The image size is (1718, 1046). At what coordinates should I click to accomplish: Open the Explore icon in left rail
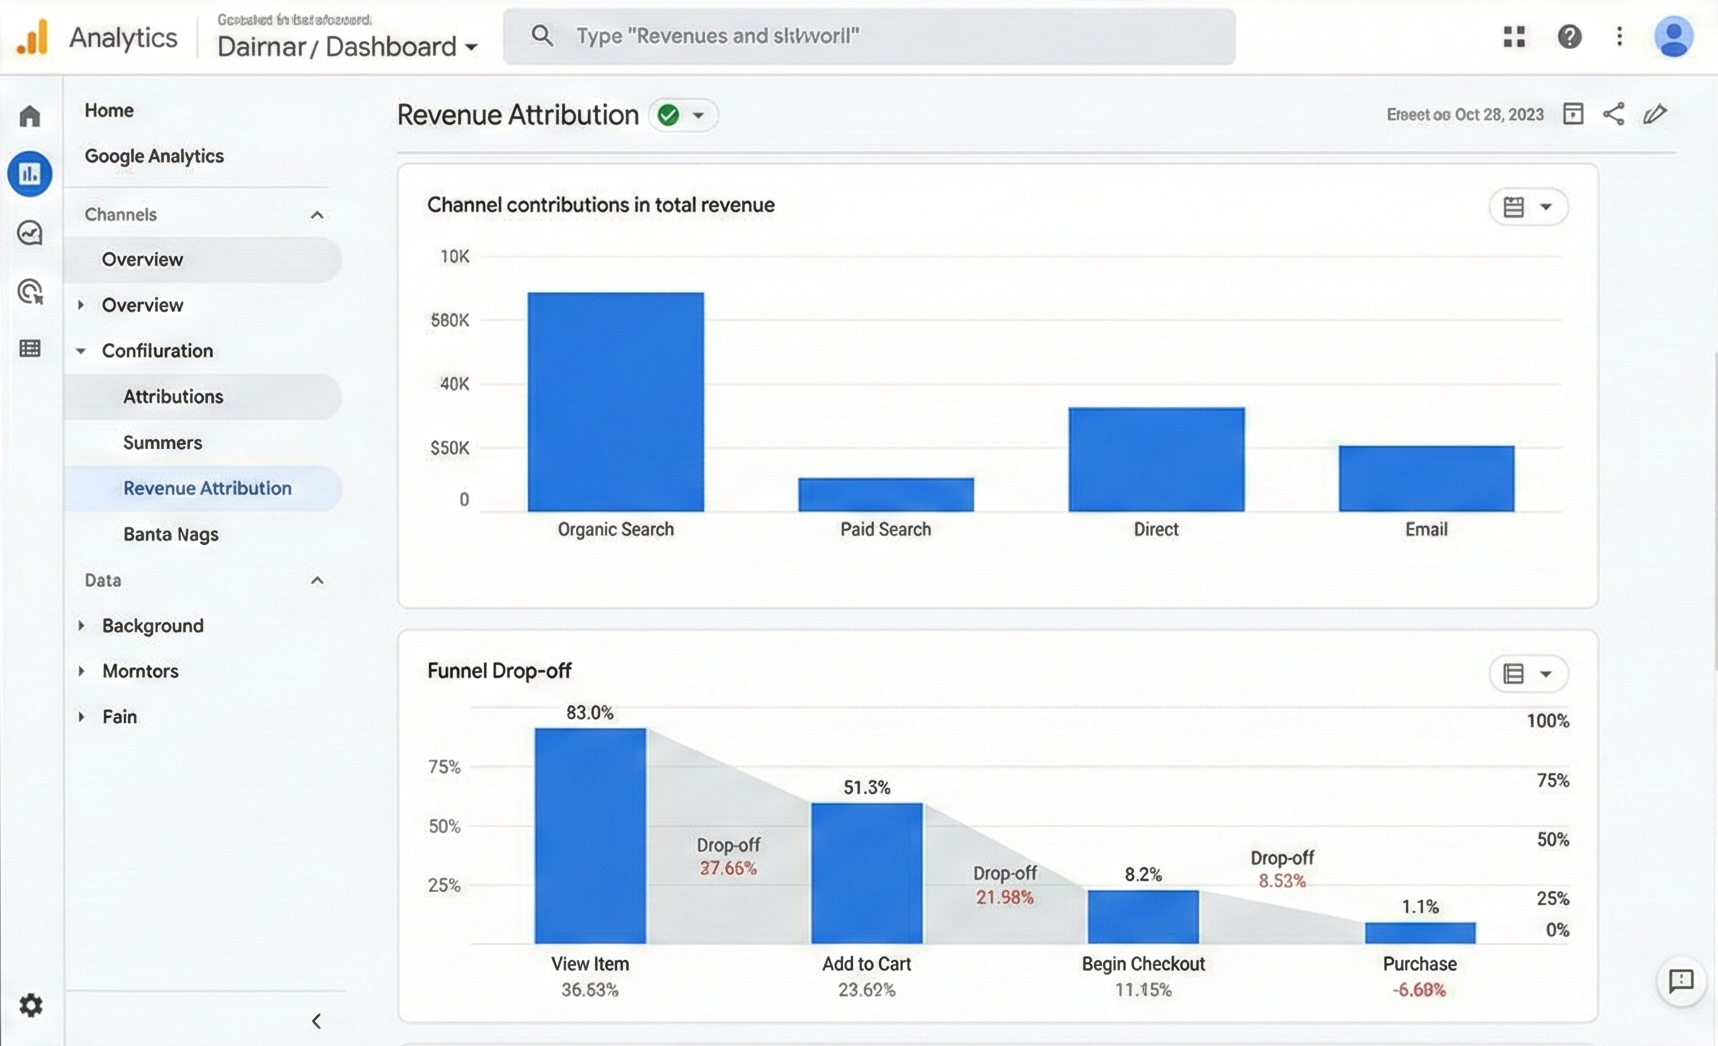[x=30, y=233]
